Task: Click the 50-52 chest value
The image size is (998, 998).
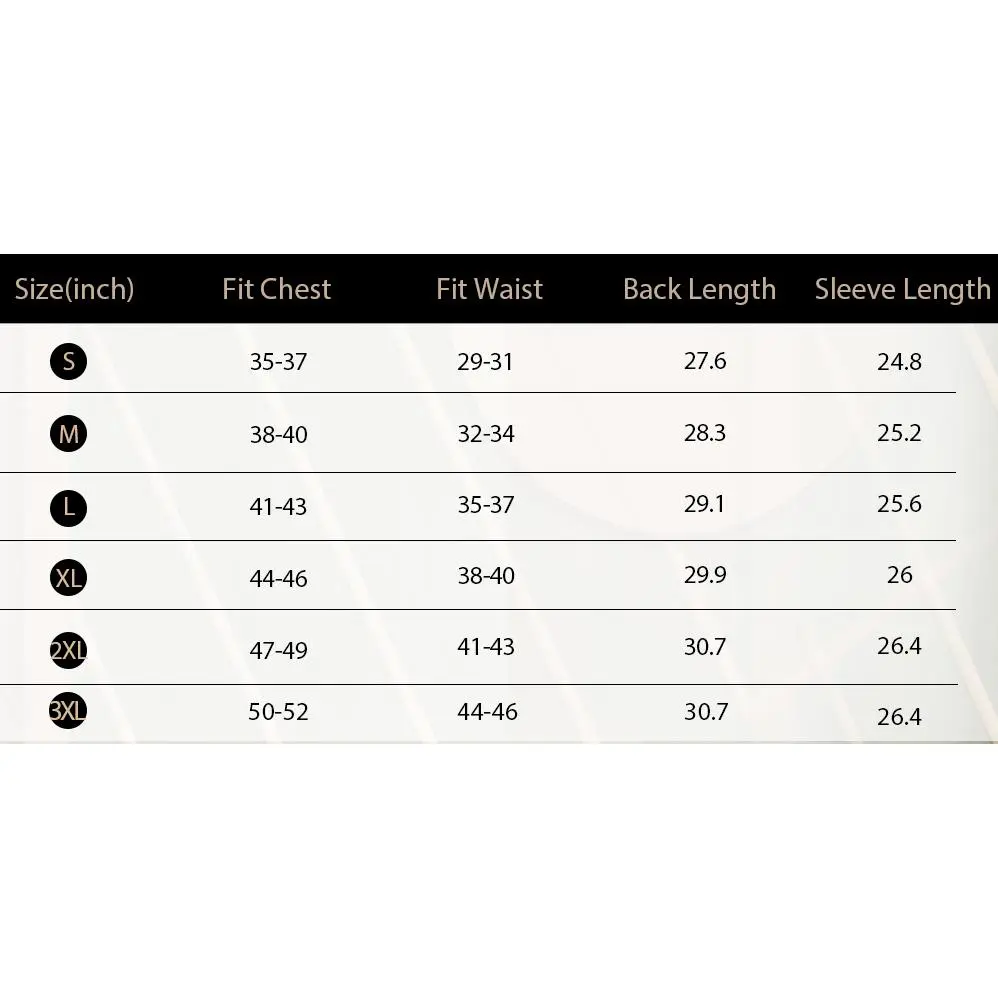Action: pos(279,712)
